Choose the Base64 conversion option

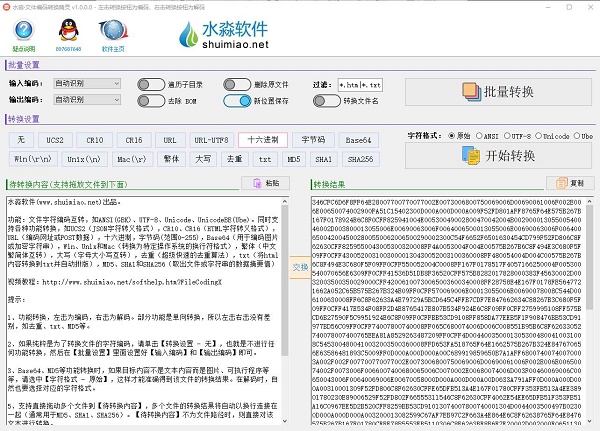(x=358, y=139)
